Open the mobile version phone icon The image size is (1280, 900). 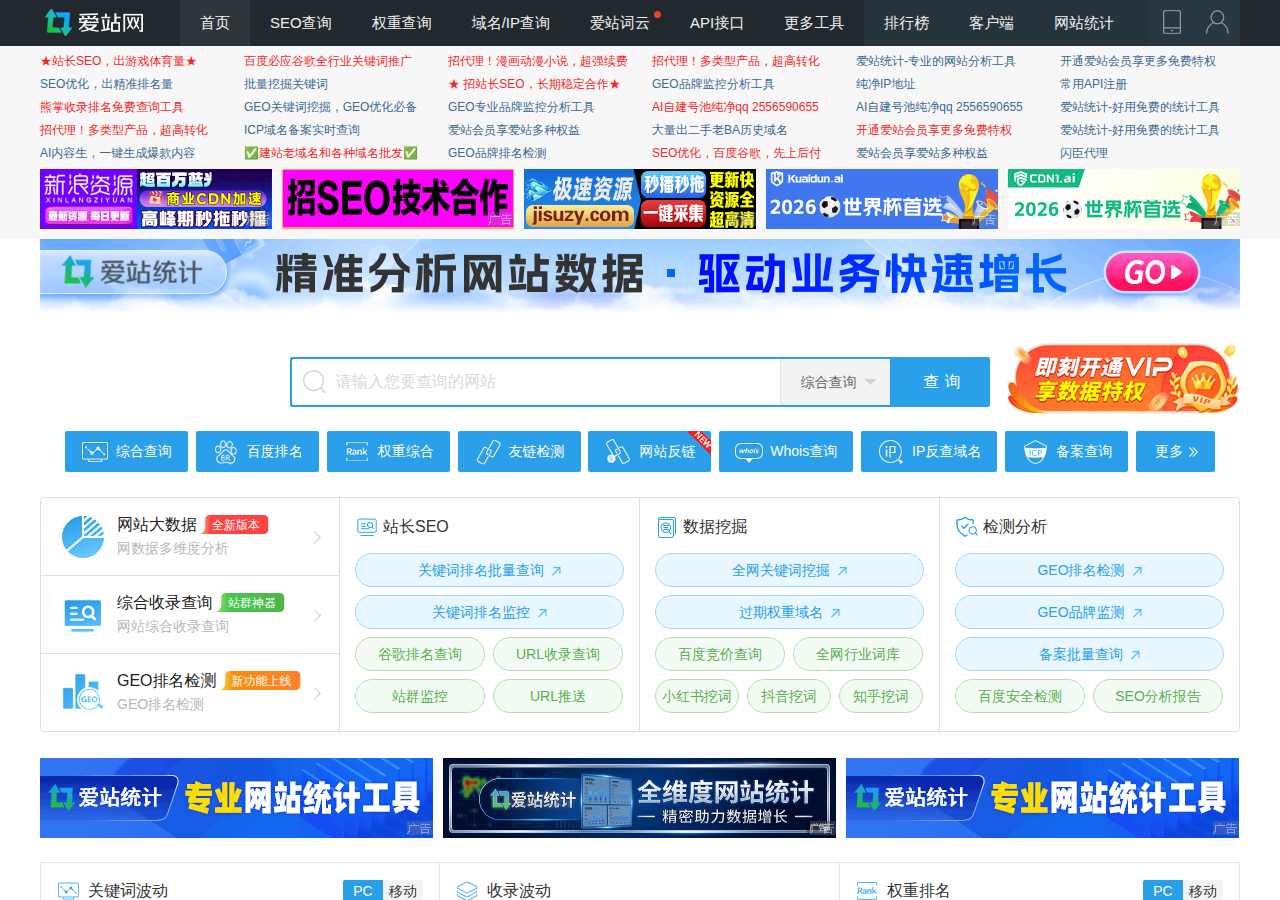(1172, 22)
